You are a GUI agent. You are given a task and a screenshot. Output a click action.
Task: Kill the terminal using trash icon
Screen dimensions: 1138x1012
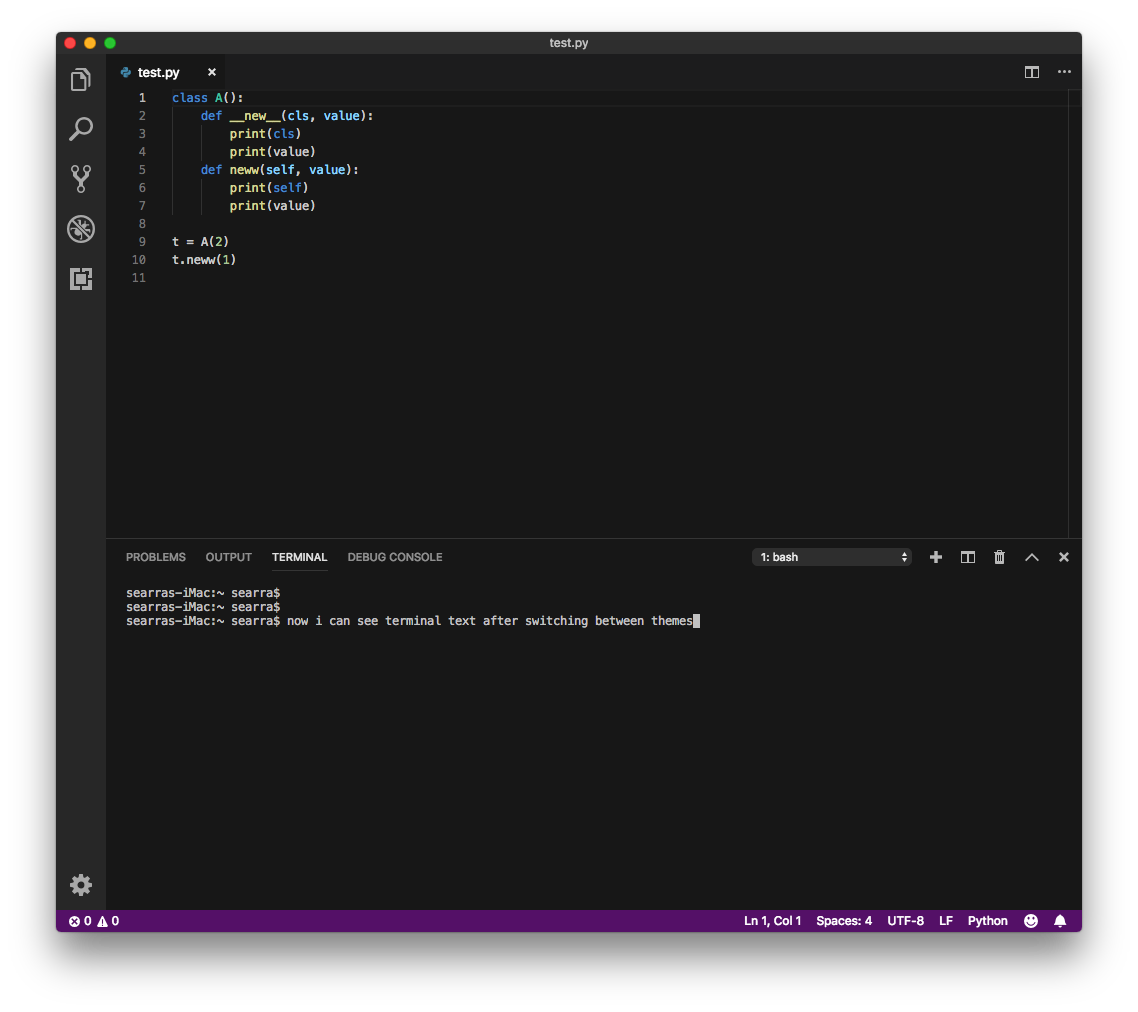[999, 557]
